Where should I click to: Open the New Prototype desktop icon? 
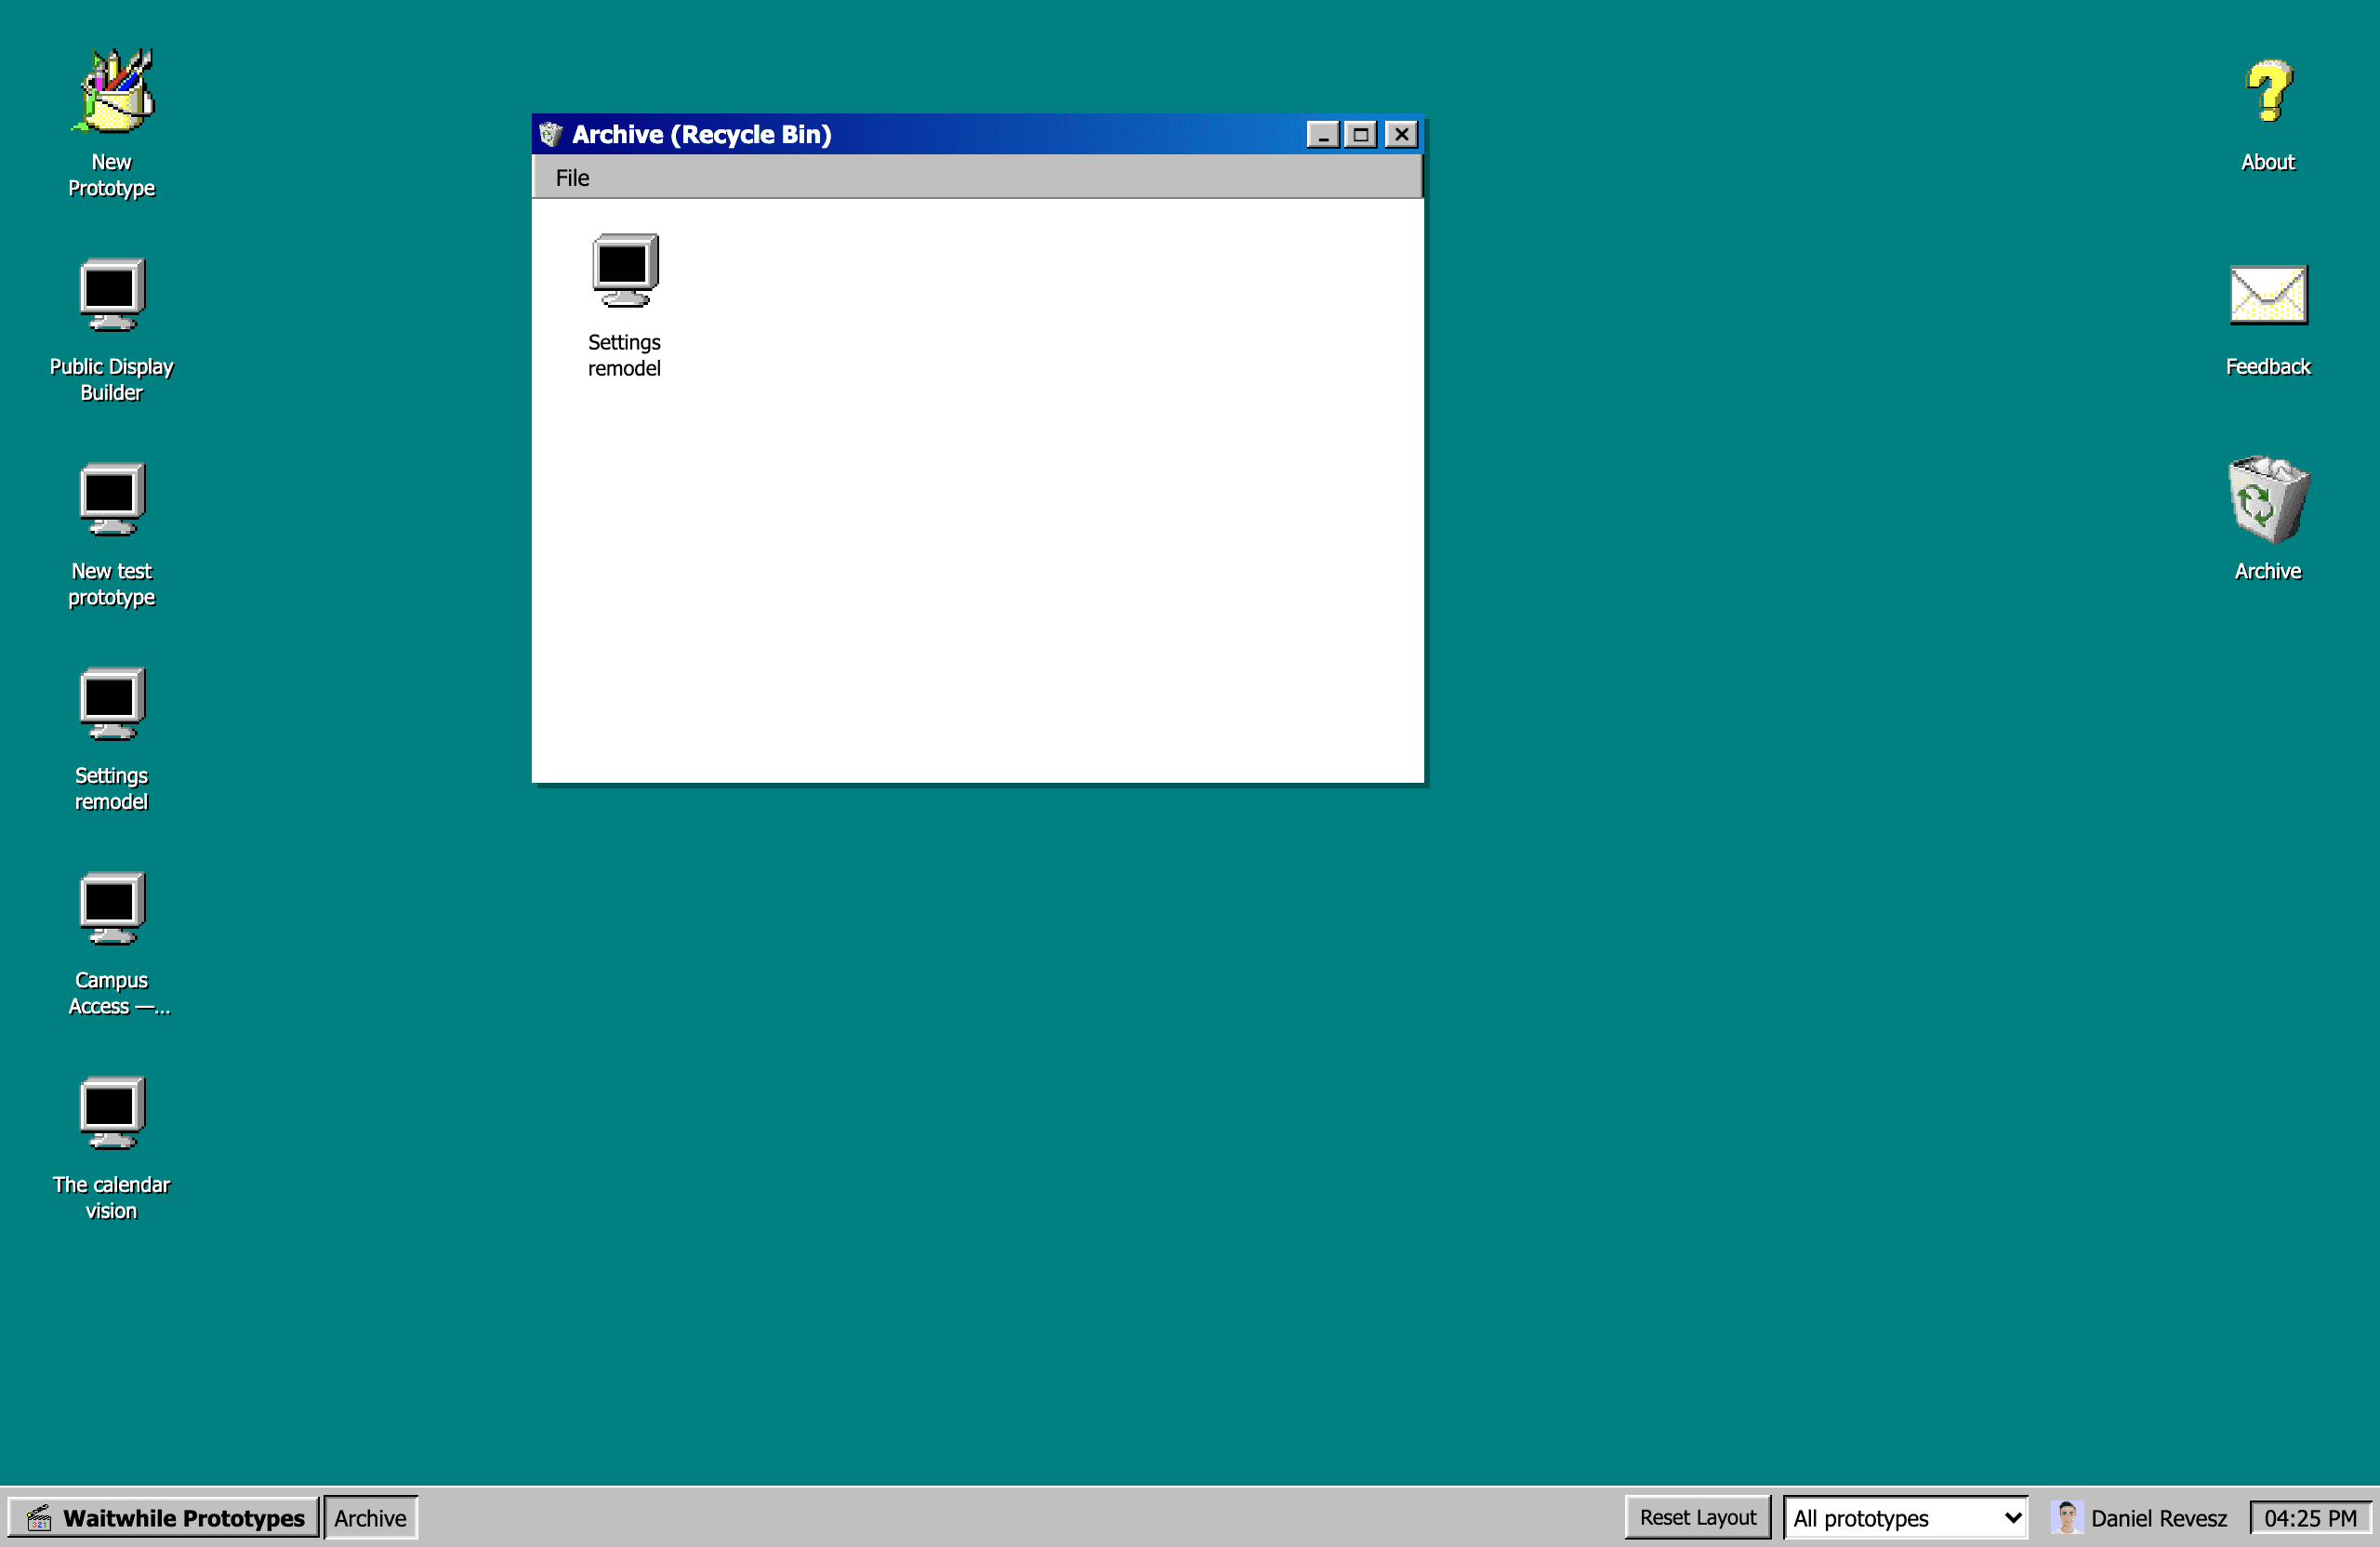pyautogui.click(x=112, y=122)
